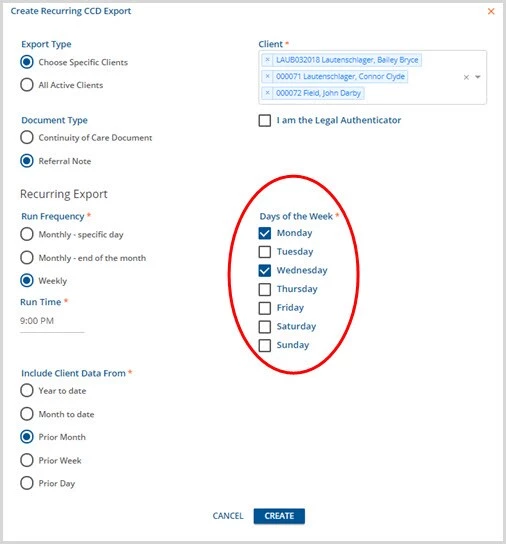Select Prior Day data range
506x544 pixels.
[x=27, y=483]
